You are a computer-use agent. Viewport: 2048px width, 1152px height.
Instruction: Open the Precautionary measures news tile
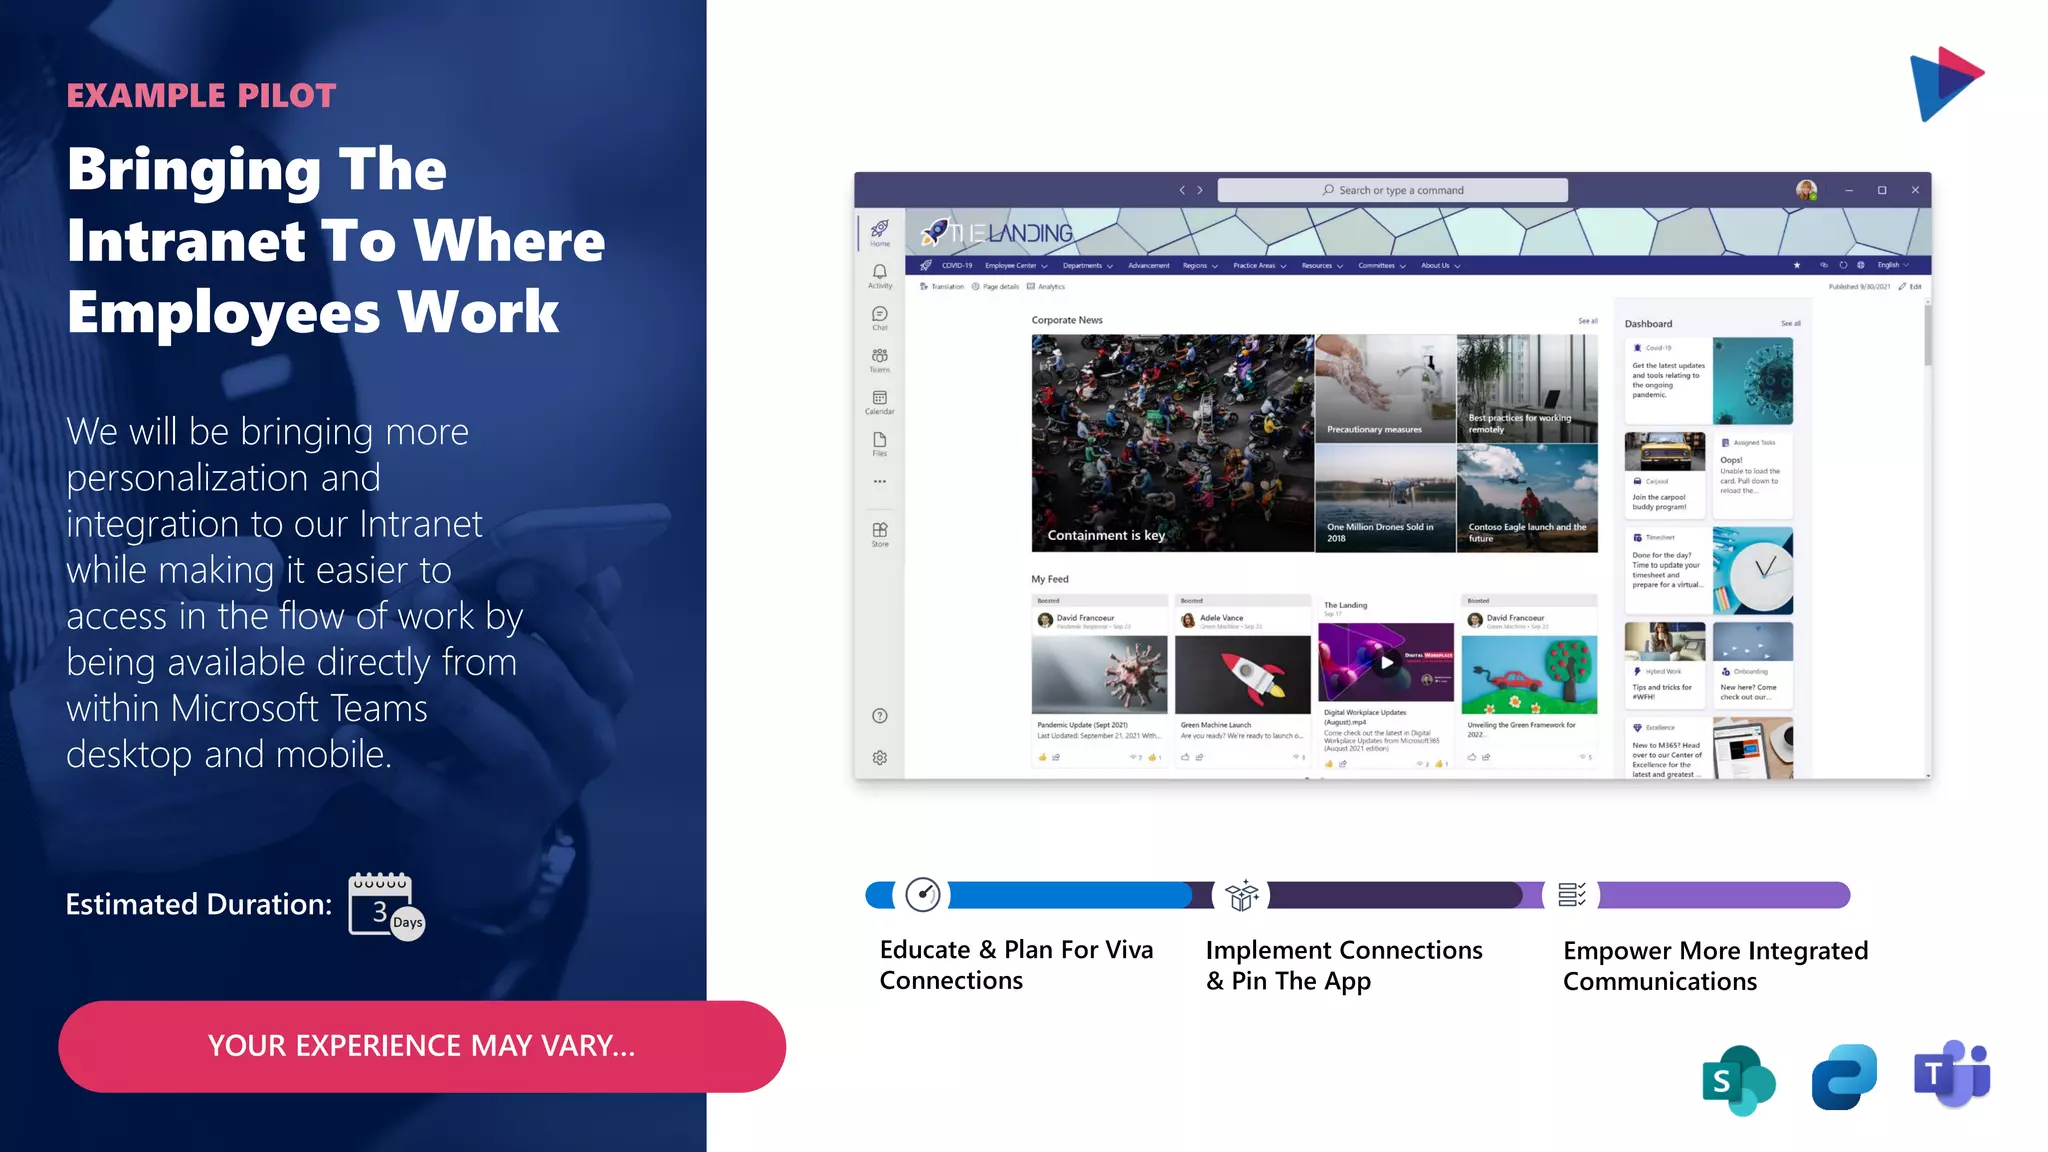click(x=1385, y=388)
